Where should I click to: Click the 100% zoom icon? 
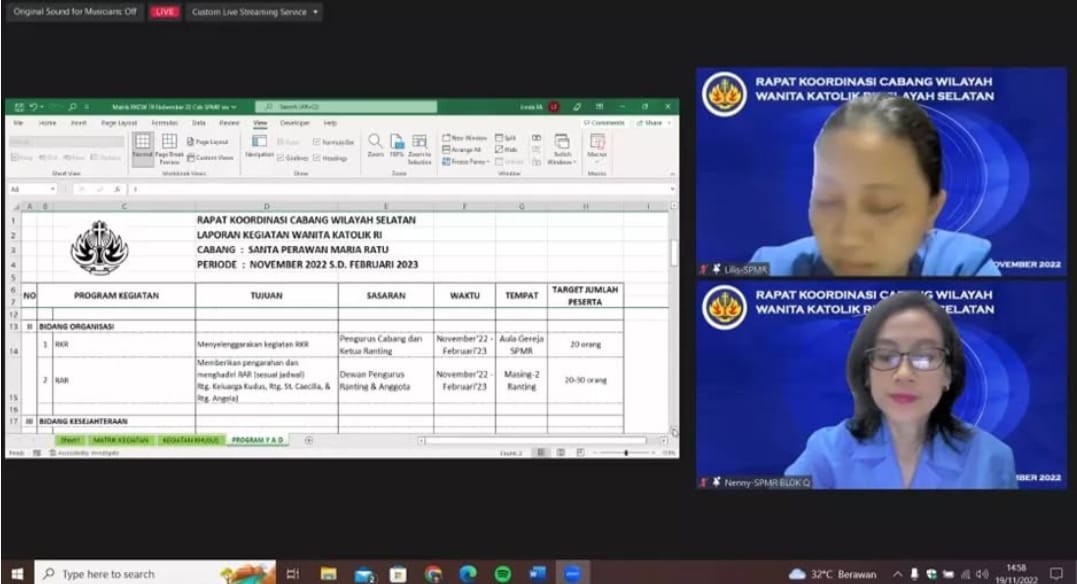click(397, 145)
